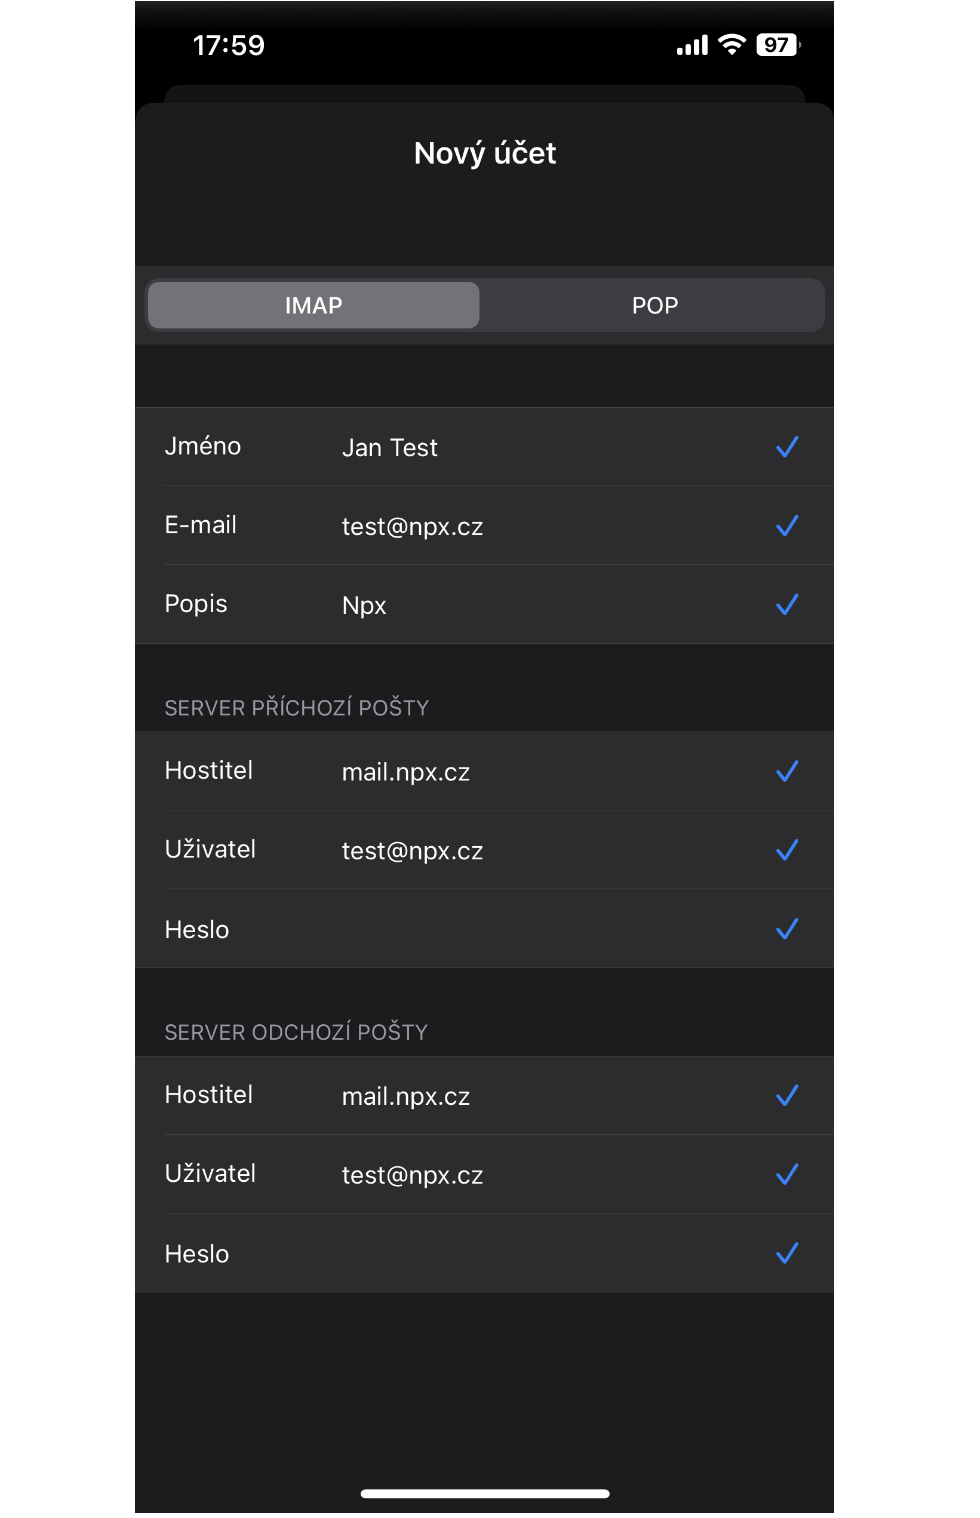This screenshot has height=1518, width=980.
Task: Click the checkmark next to E-mail address
Action: [787, 525]
